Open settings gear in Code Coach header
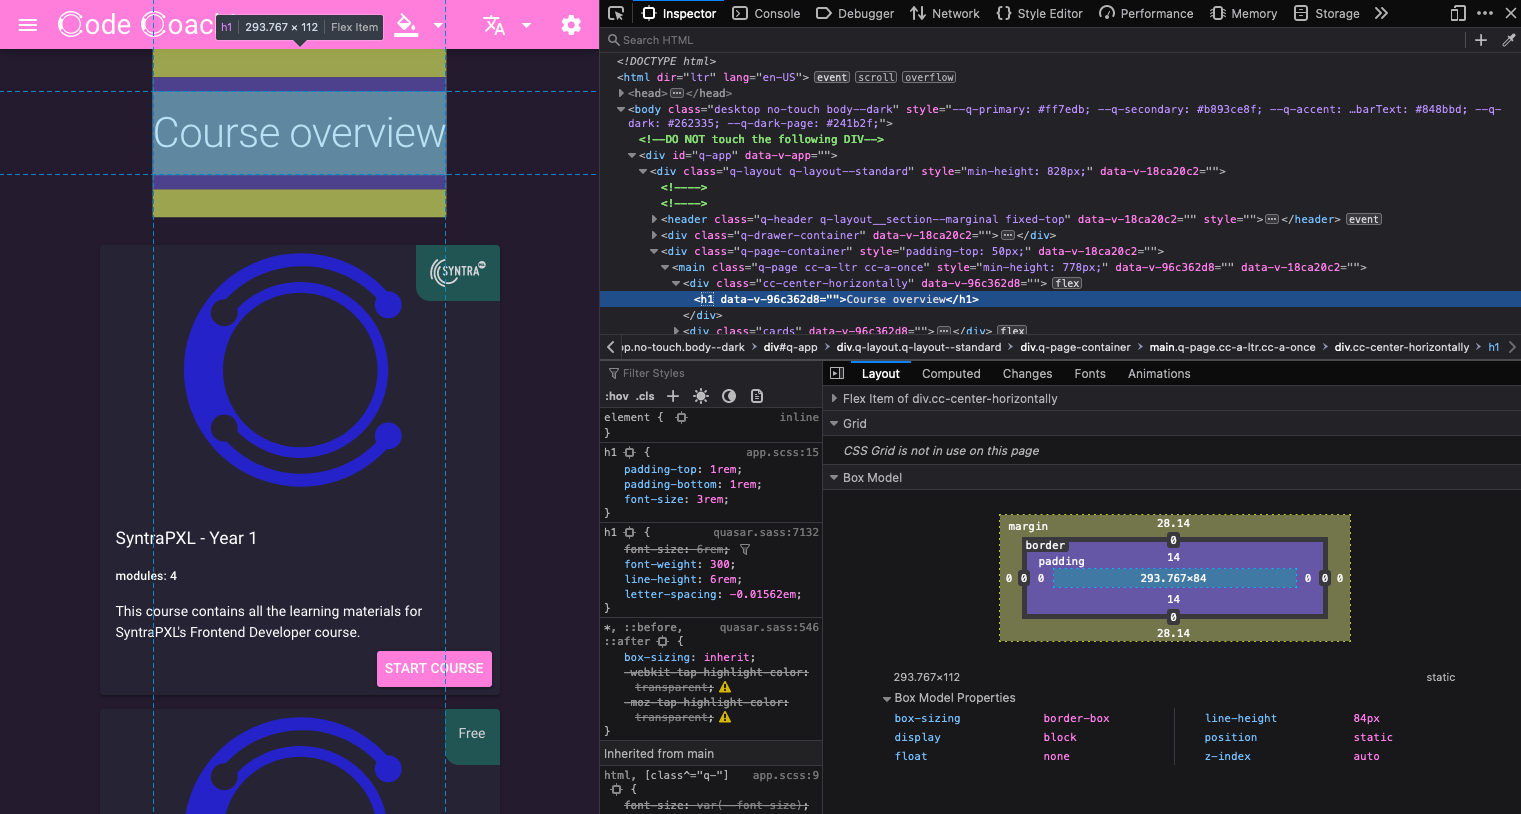Screen dimensions: 1521x814 point(571,25)
